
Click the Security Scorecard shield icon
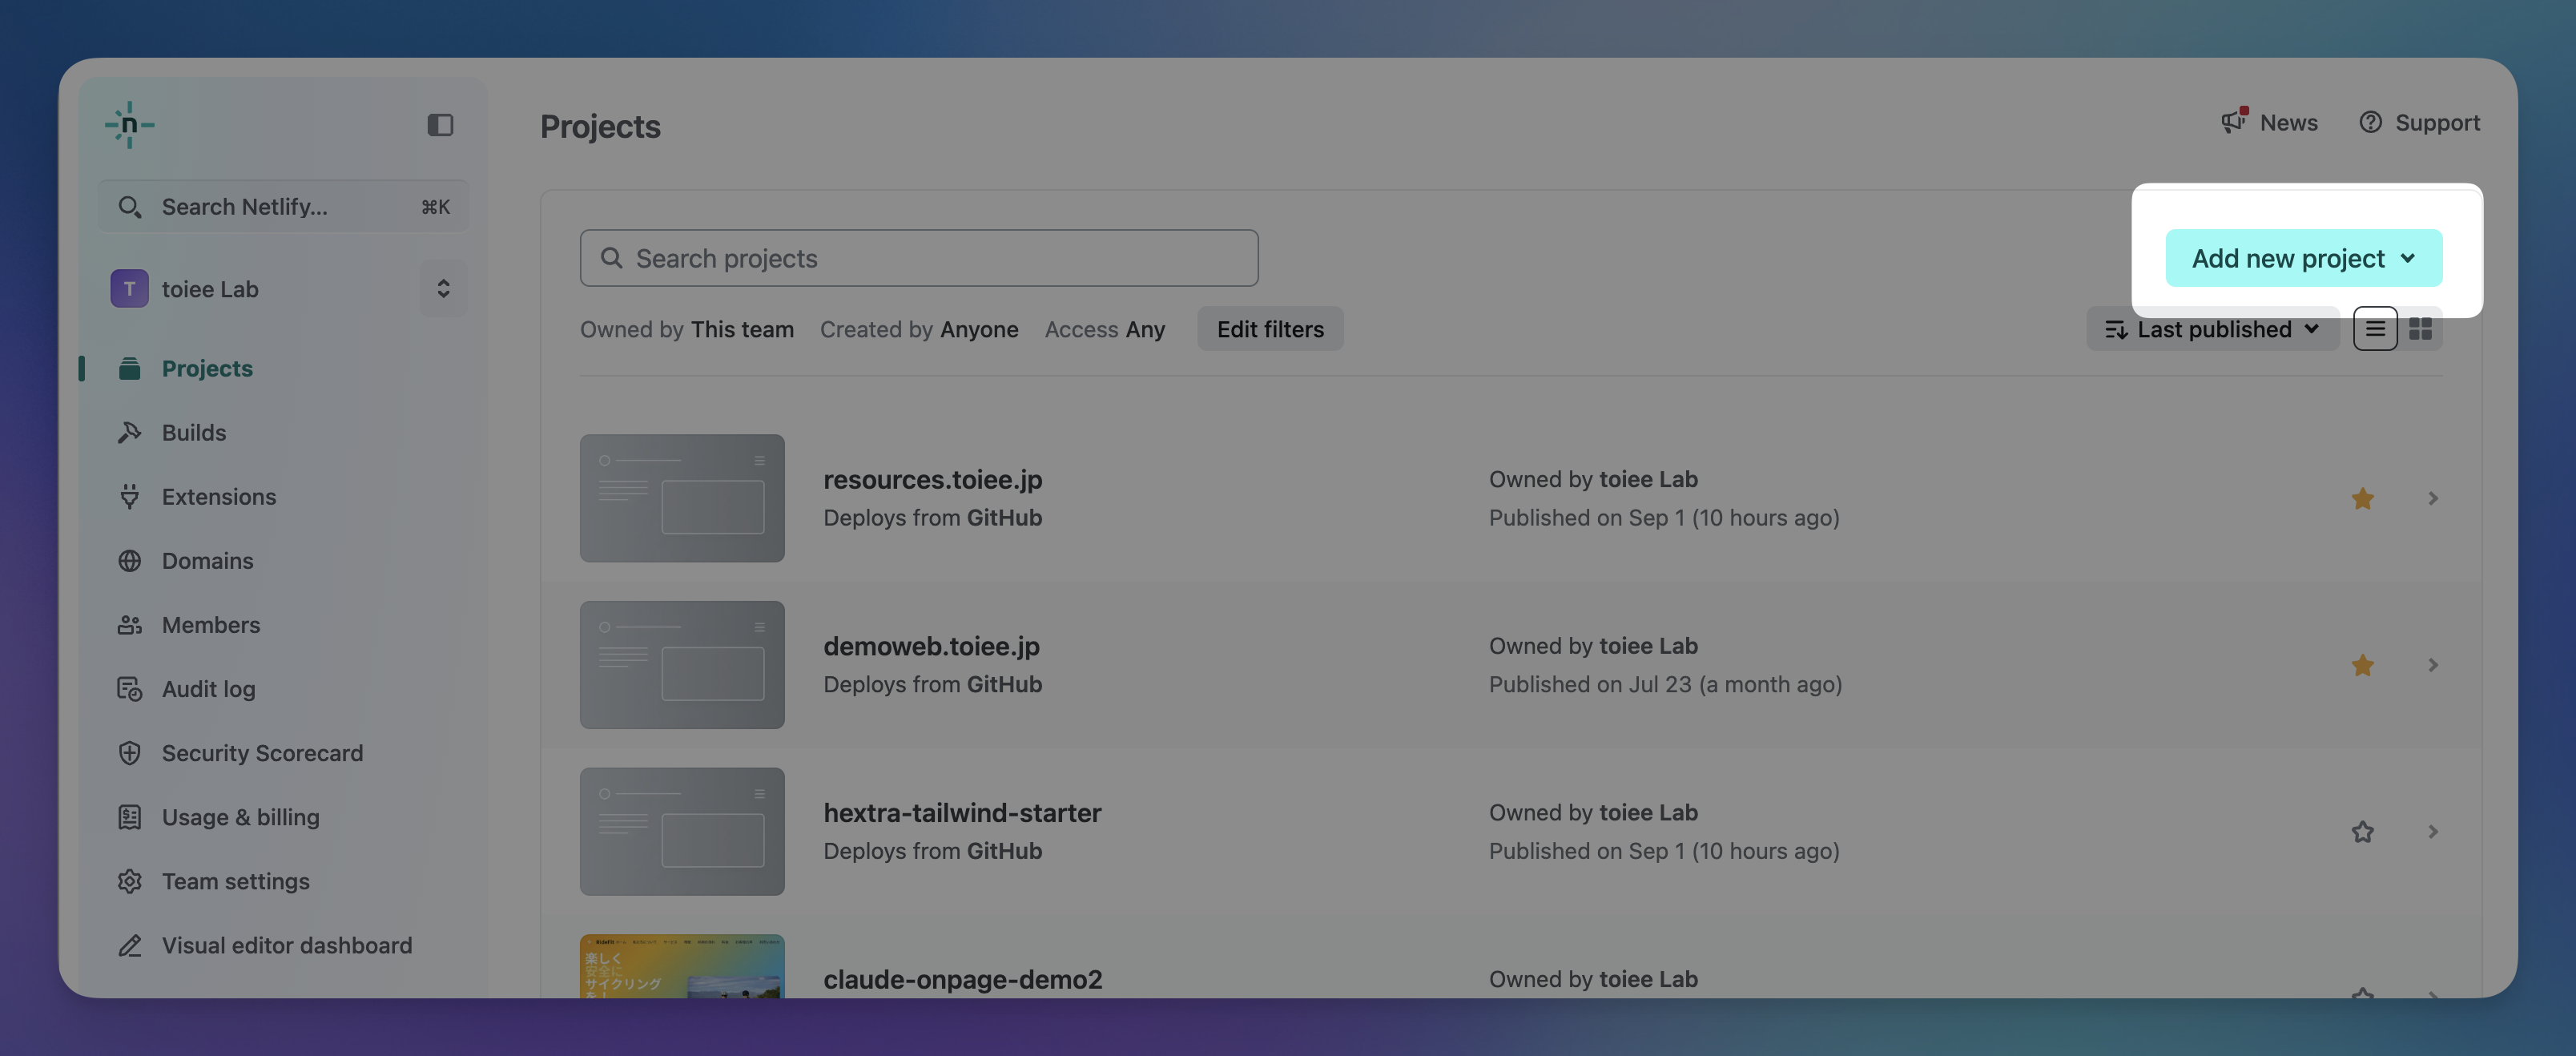pyautogui.click(x=130, y=752)
